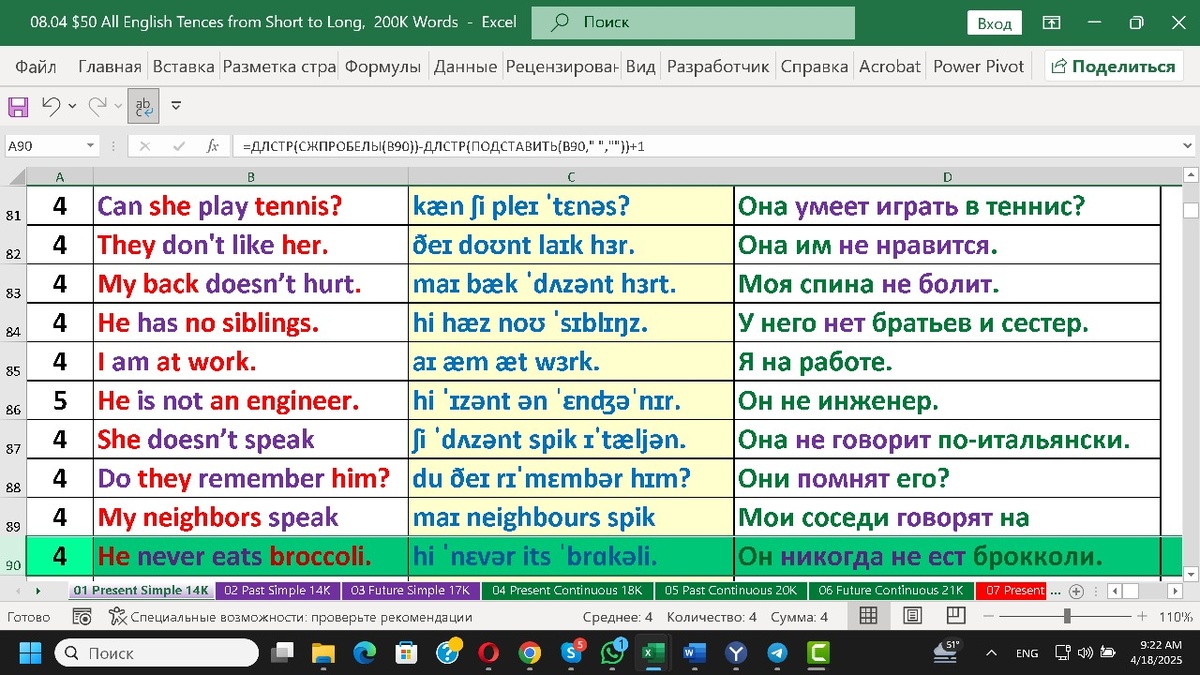Click the zoom in plus button
The height and width of the screenshot is (675, 1200).
point(1144,617)
